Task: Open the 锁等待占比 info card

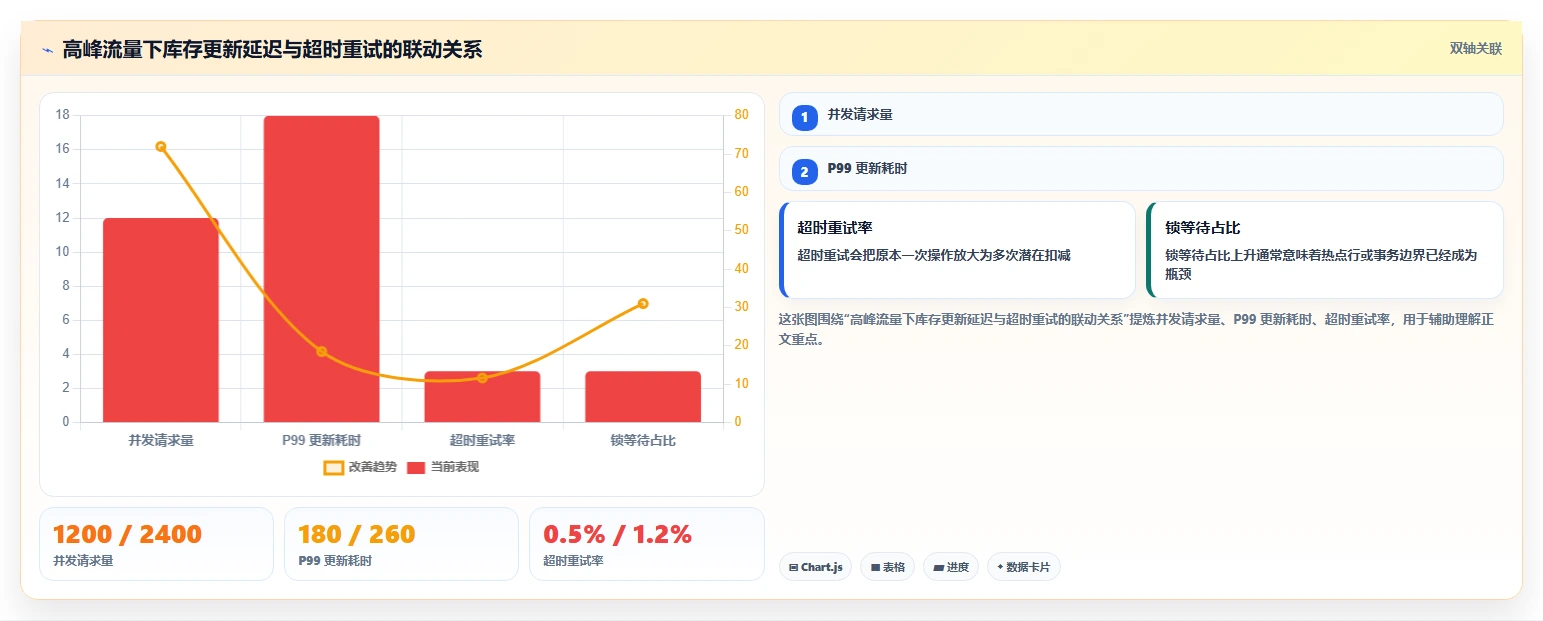Action: (x=1325, y=250)
